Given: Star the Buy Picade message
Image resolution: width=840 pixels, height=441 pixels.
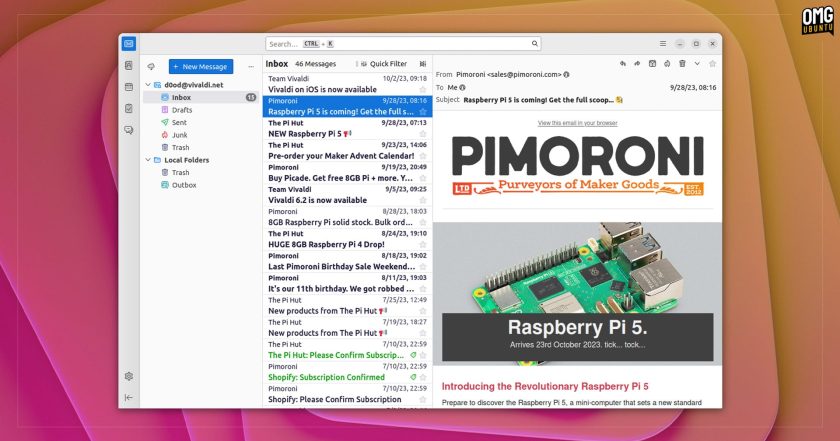Looking at the screenshot, I should (x=423, y=178).
